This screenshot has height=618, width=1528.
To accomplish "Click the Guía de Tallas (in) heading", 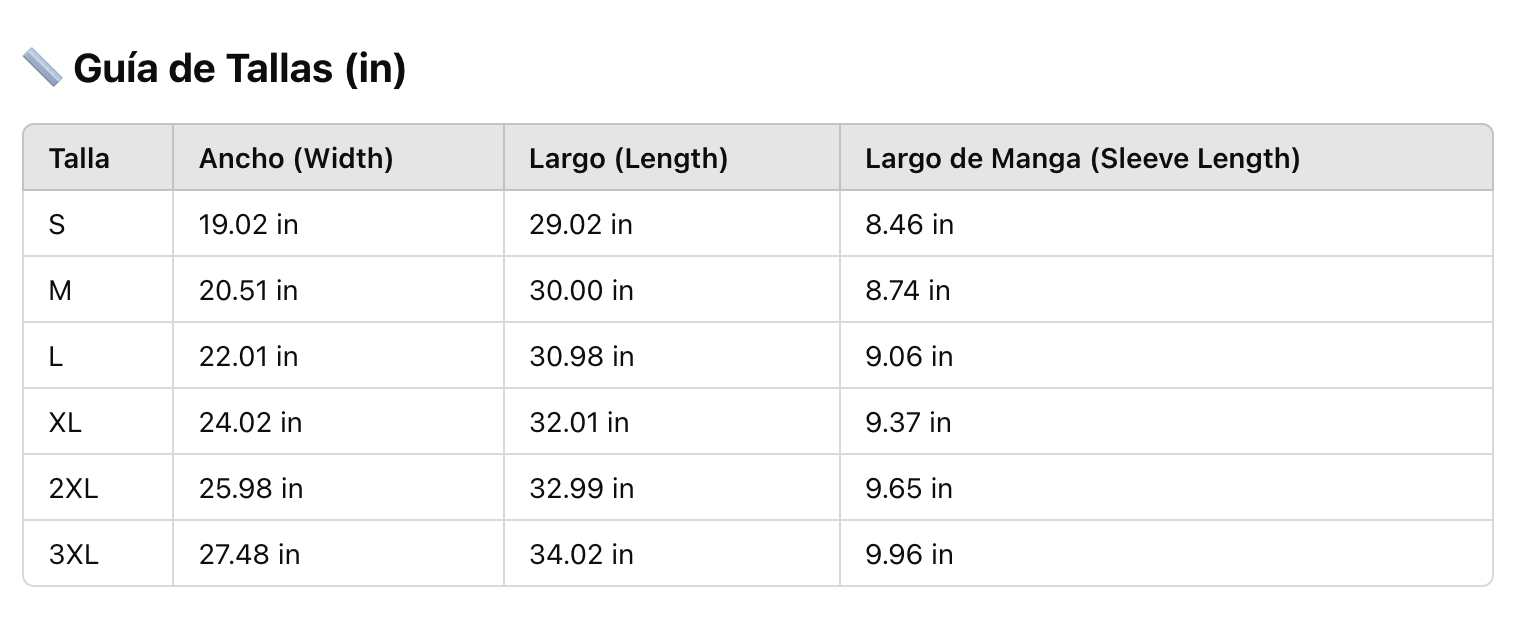I will 239,69.
